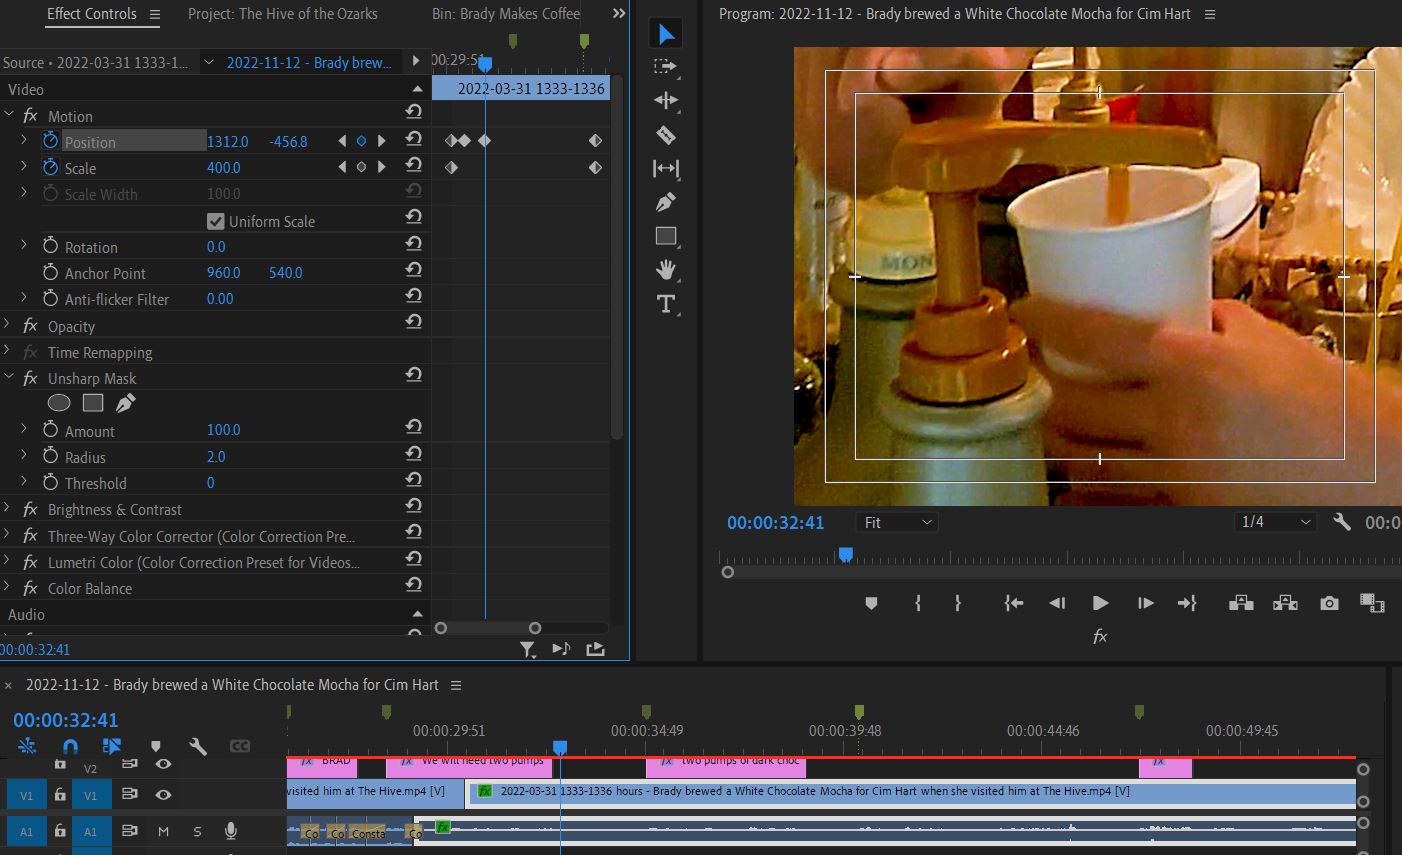Screen dimensions: 1402x855
Task: Select the Type tool
Action: click(x=666, y=304)
